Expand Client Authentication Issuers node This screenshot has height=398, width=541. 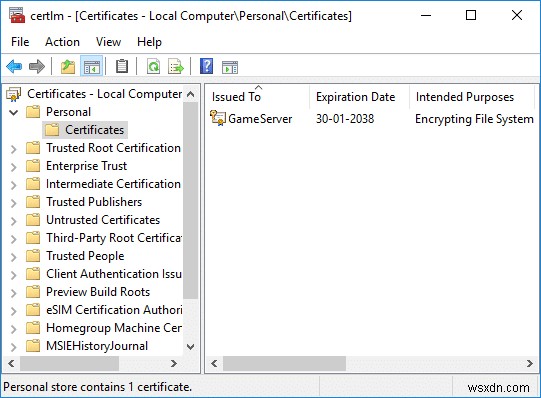pyautogui.click(x=14, y=275)
